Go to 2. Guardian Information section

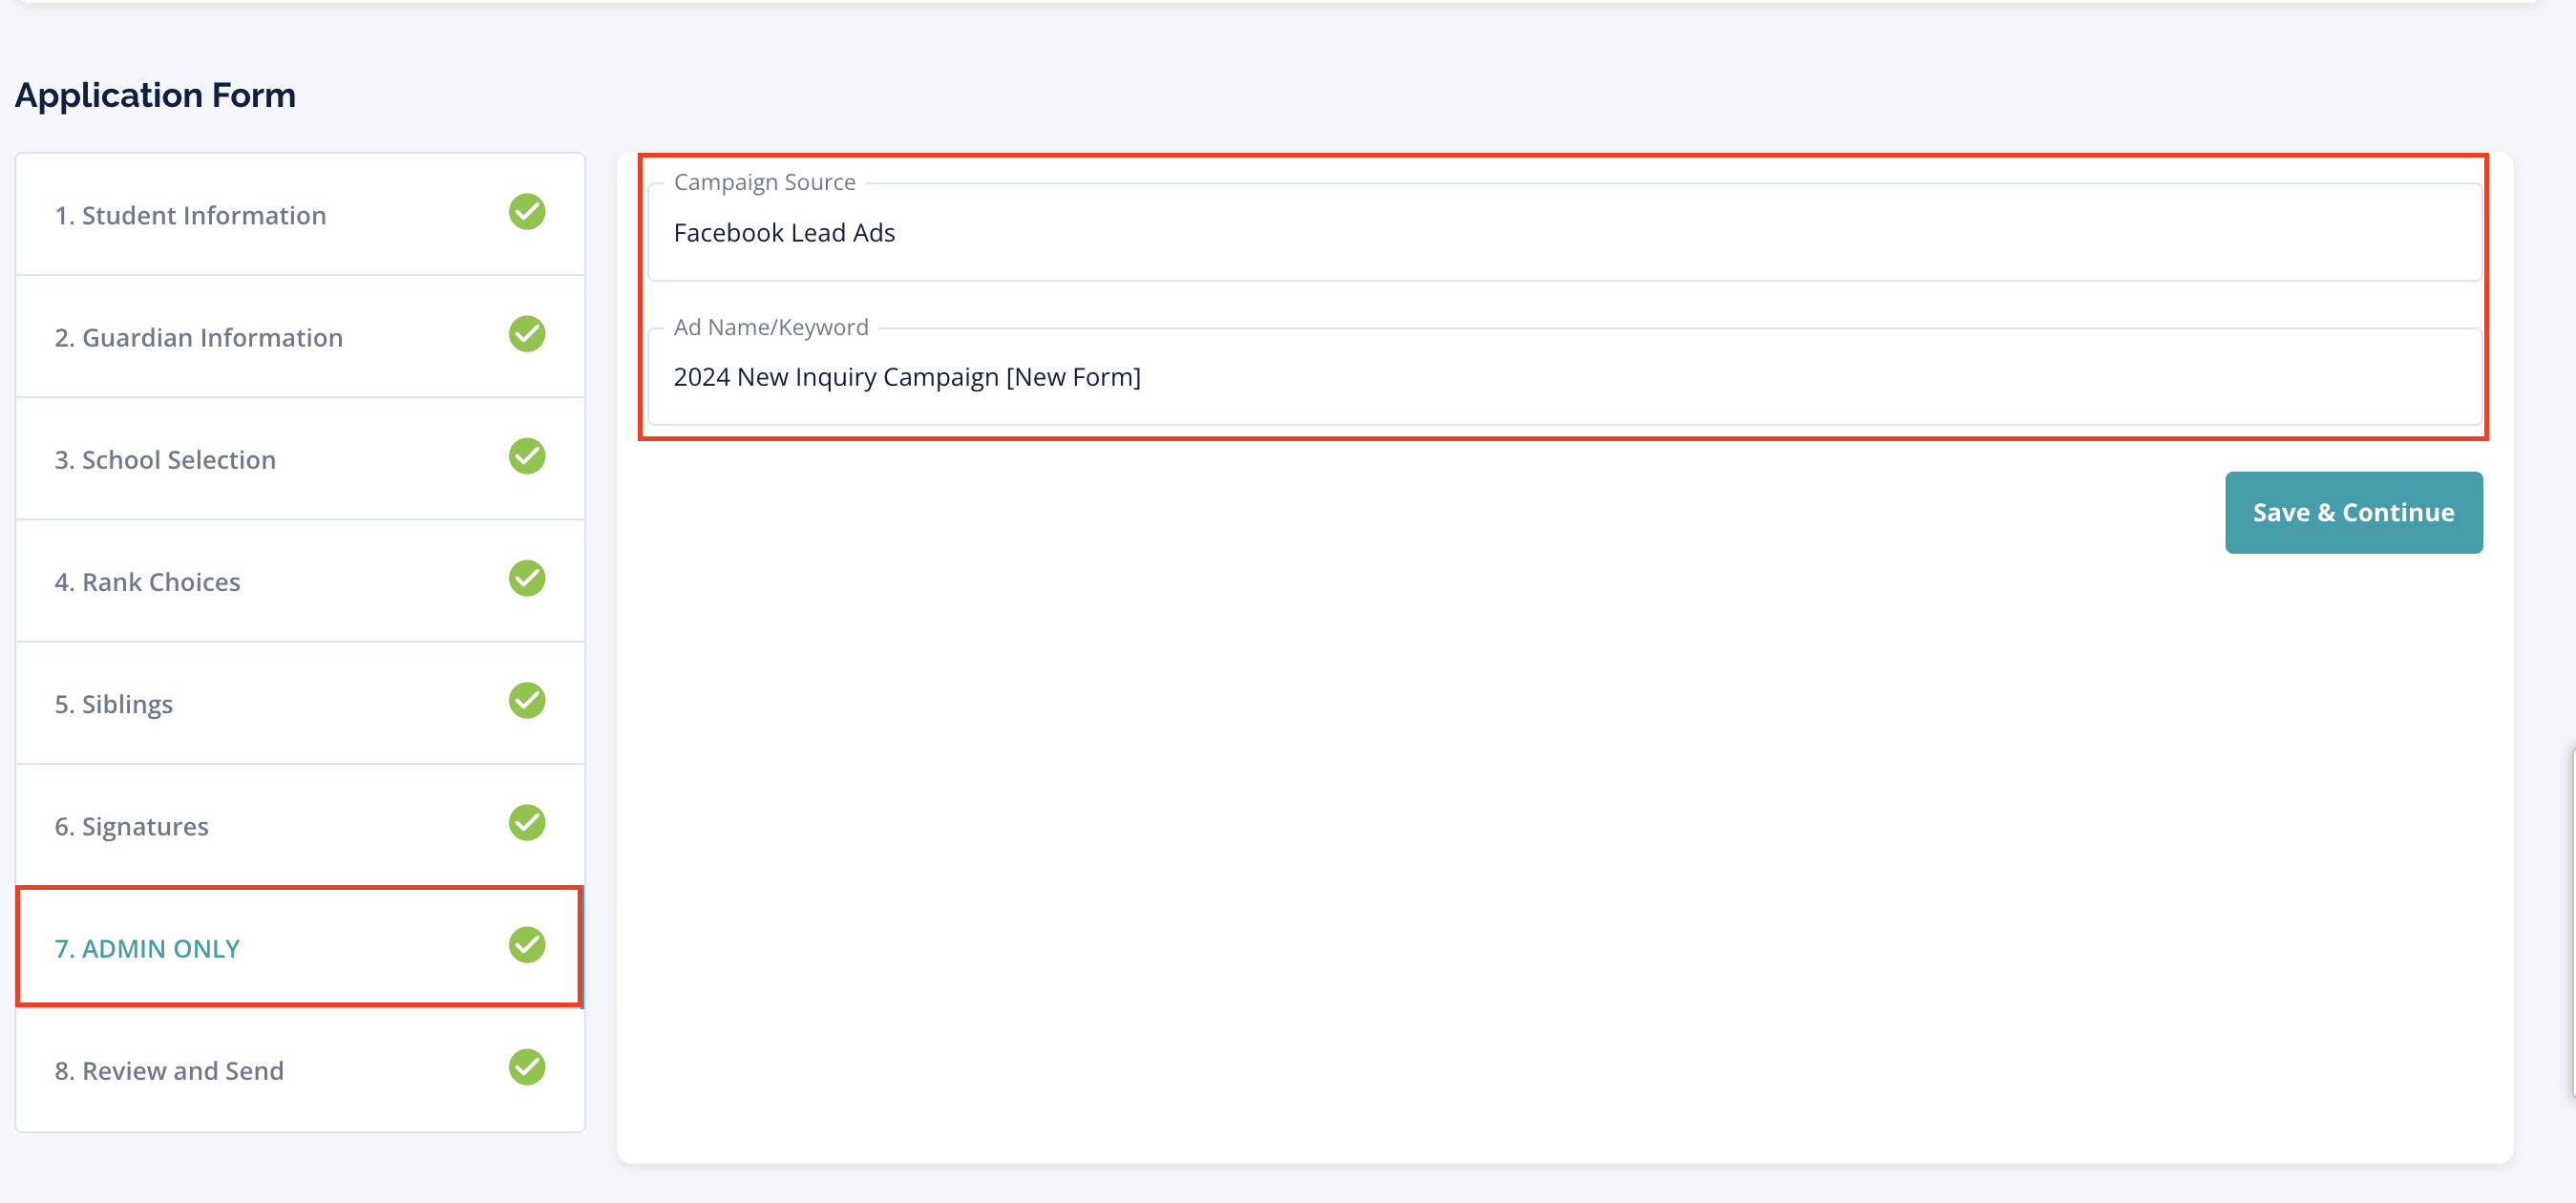(198, 338)
